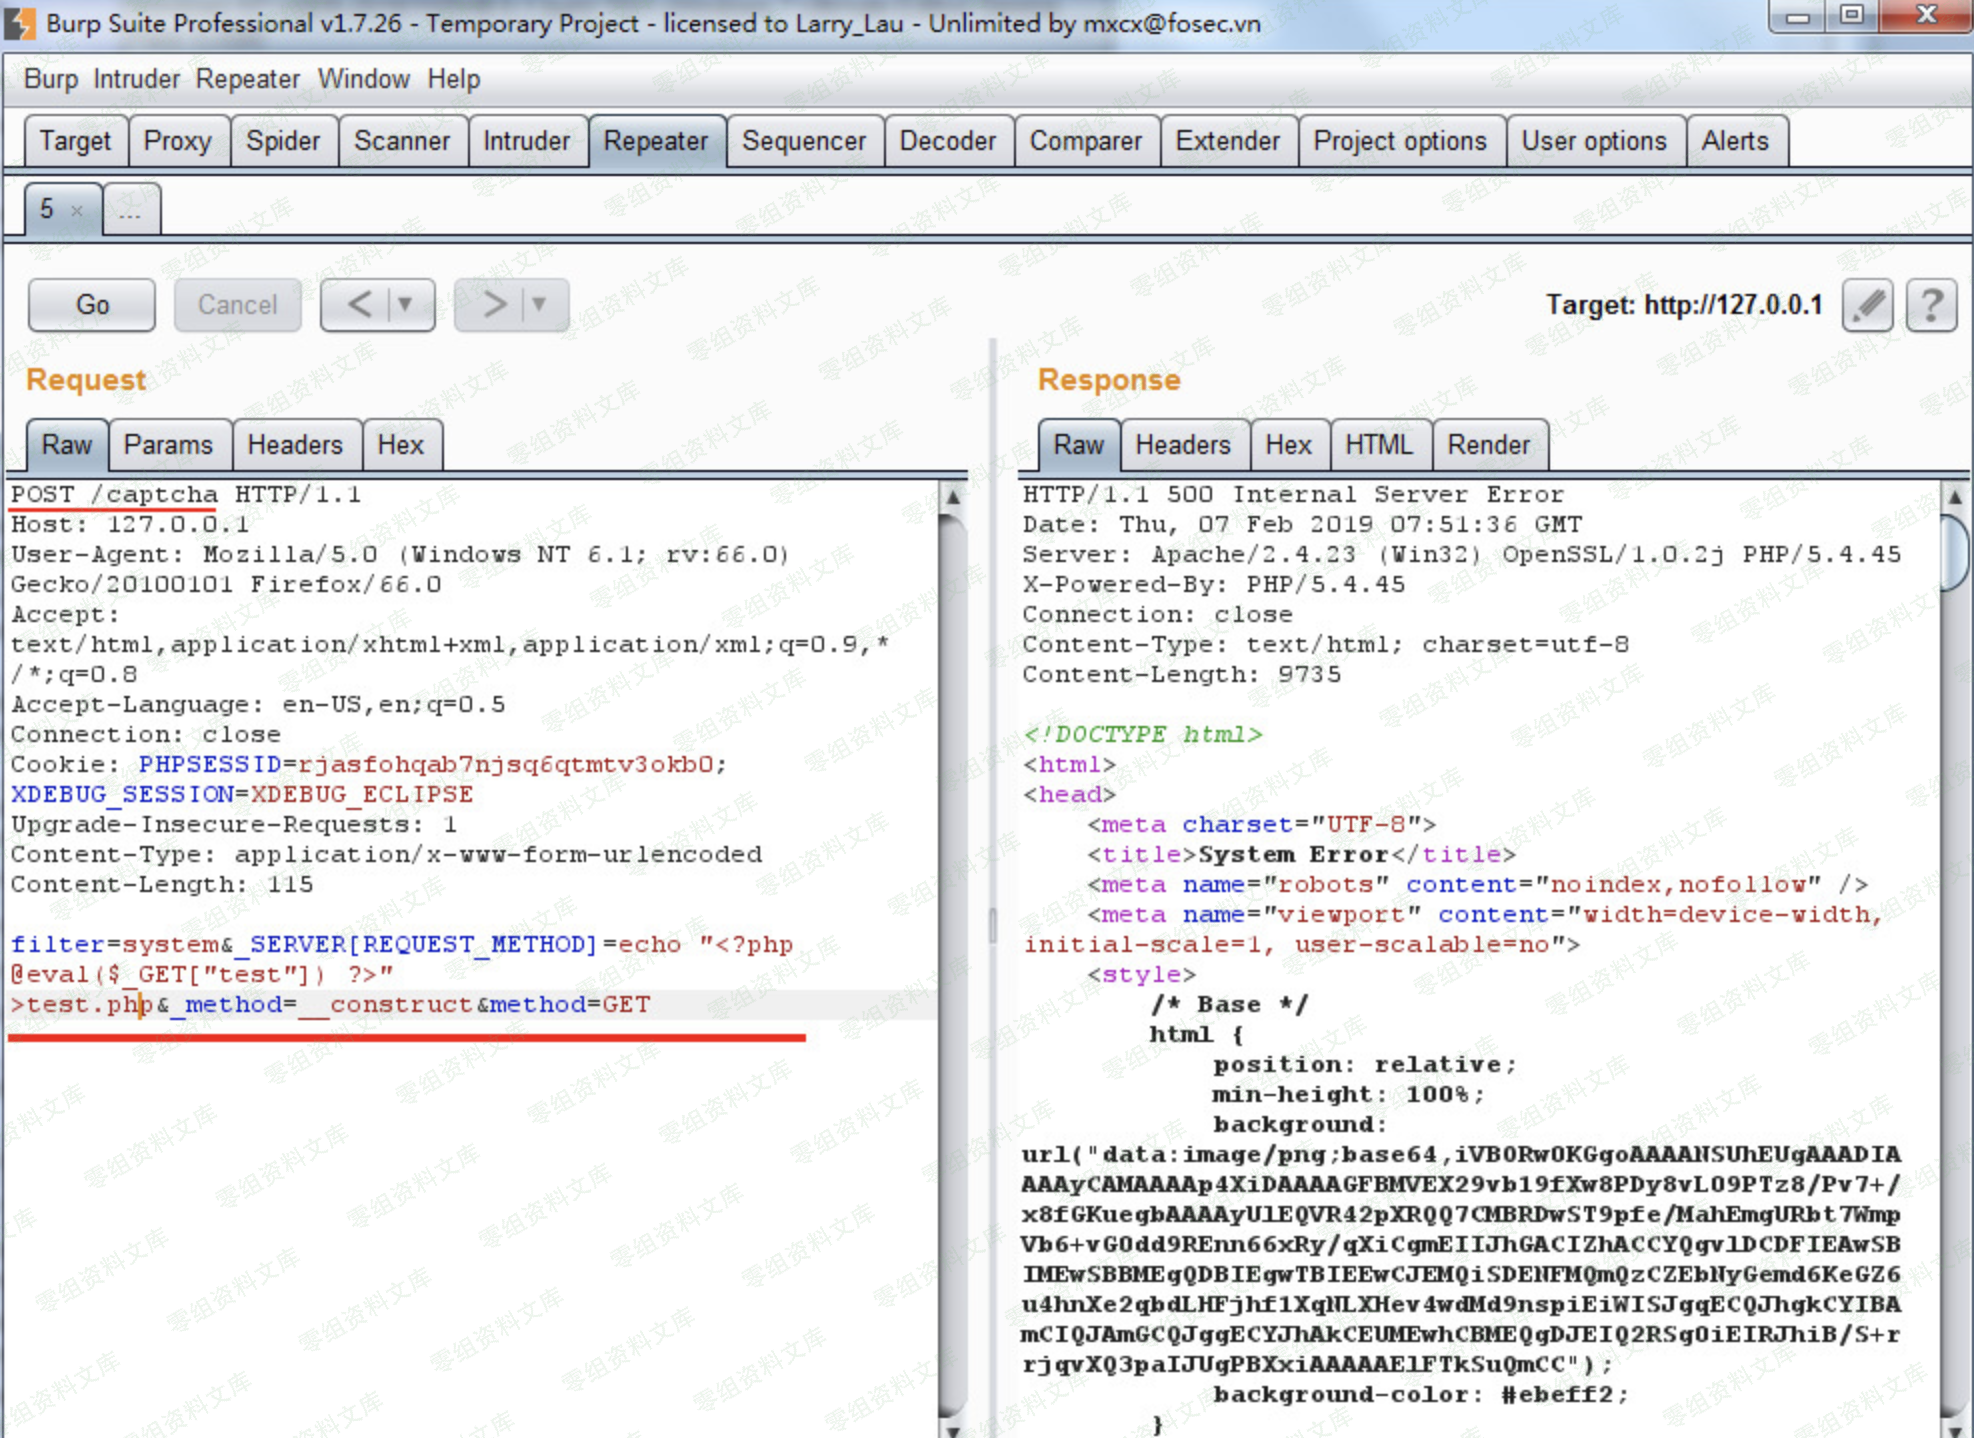This screenshot has height=1438, width=1974.
Task: Click request pane scroll up arrow
Action: [953, 497]
